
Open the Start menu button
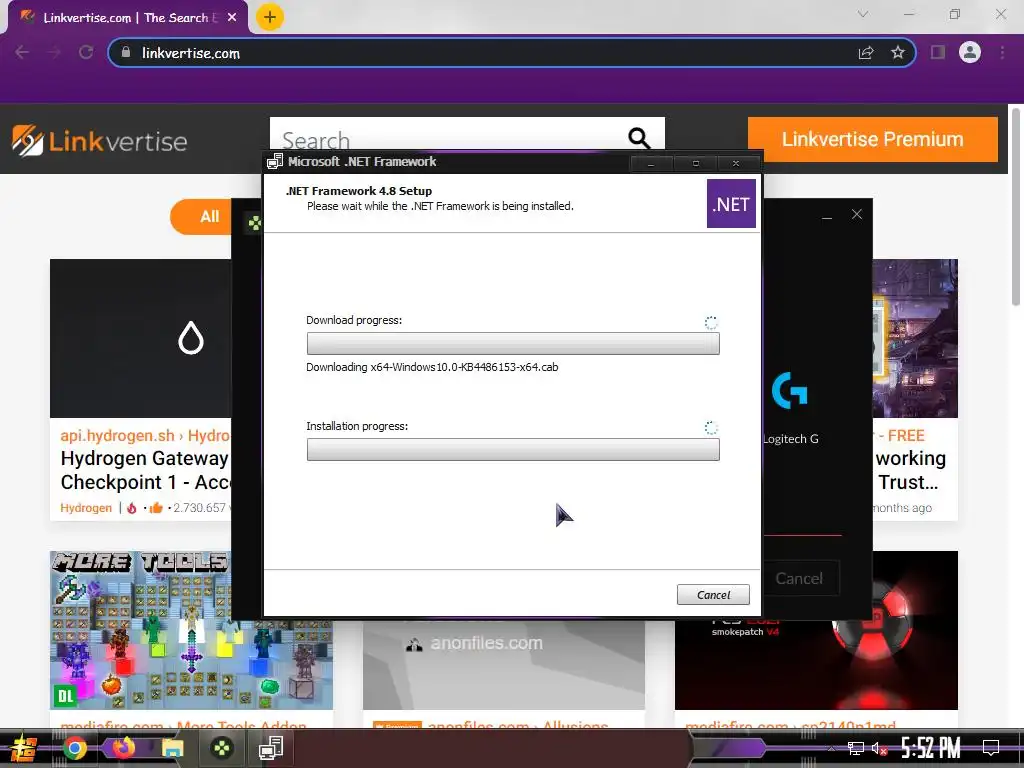(x=24, y=749)
